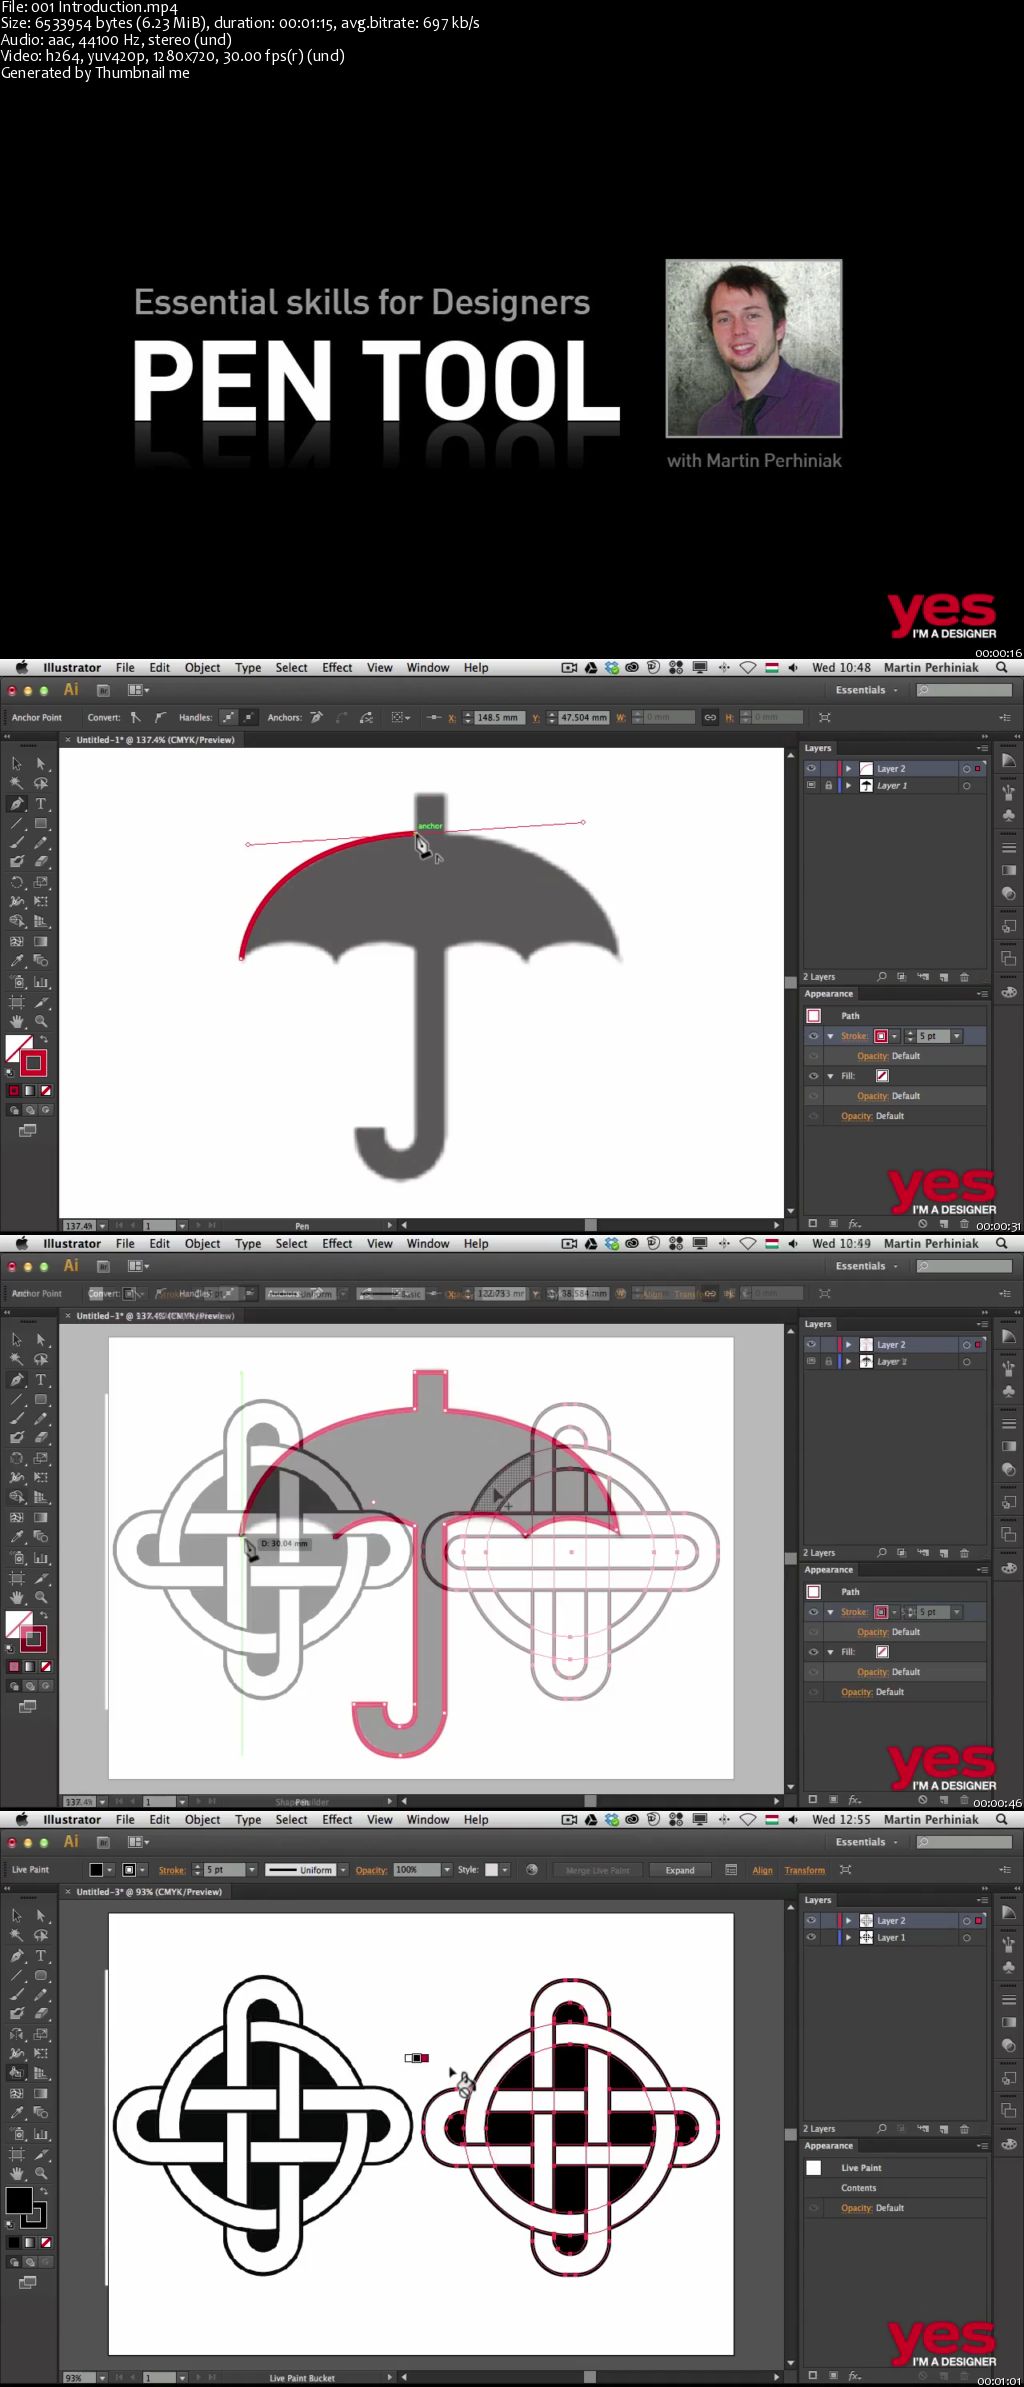Pick the Hand tool in the Wed 10:48 frame
Viewport: 1024px width, 2387px height.
(x=17, y=1021)
